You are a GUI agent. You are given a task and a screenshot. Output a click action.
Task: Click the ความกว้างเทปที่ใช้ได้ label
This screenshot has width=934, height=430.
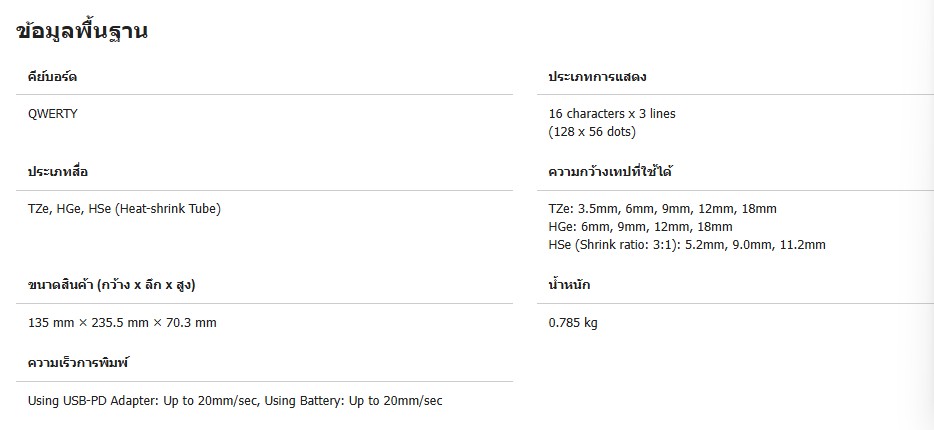click(611, 172)
